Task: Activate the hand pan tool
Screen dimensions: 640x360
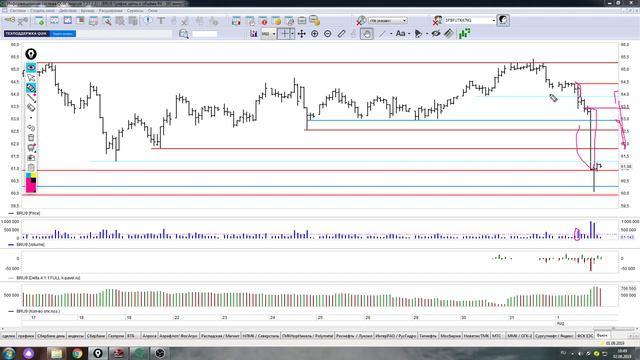Action: coord(367,34)
